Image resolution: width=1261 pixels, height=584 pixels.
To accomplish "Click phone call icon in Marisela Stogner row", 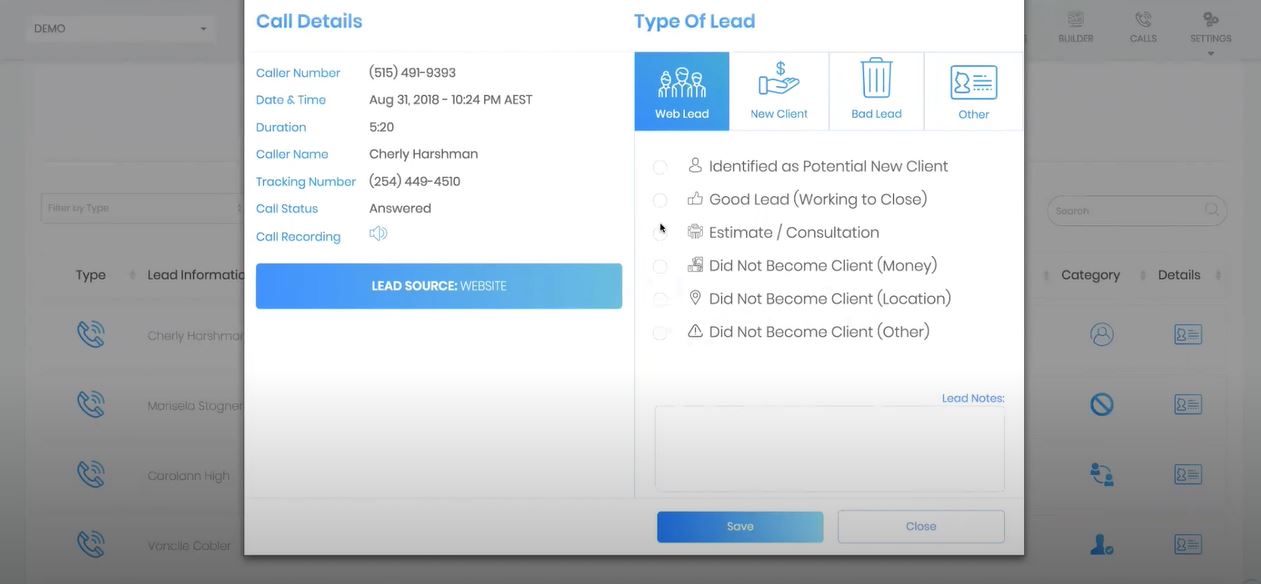I will coord(91,405).
